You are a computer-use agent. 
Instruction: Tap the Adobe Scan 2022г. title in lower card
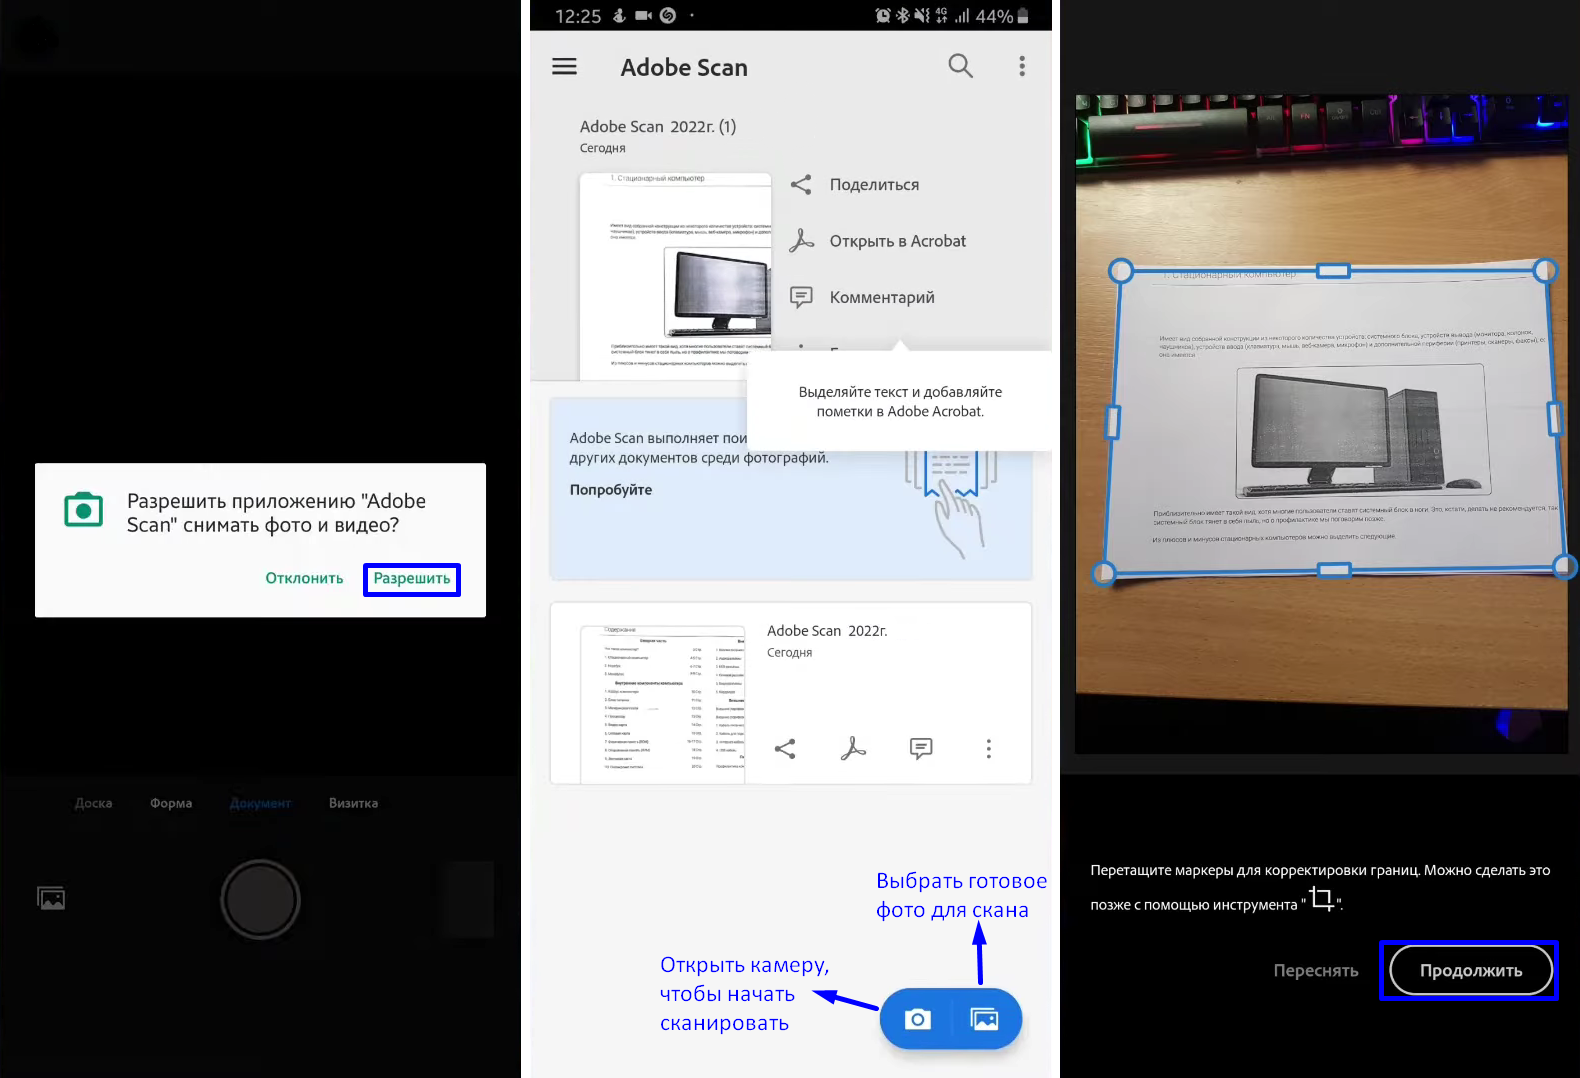[x=827, y=631]
